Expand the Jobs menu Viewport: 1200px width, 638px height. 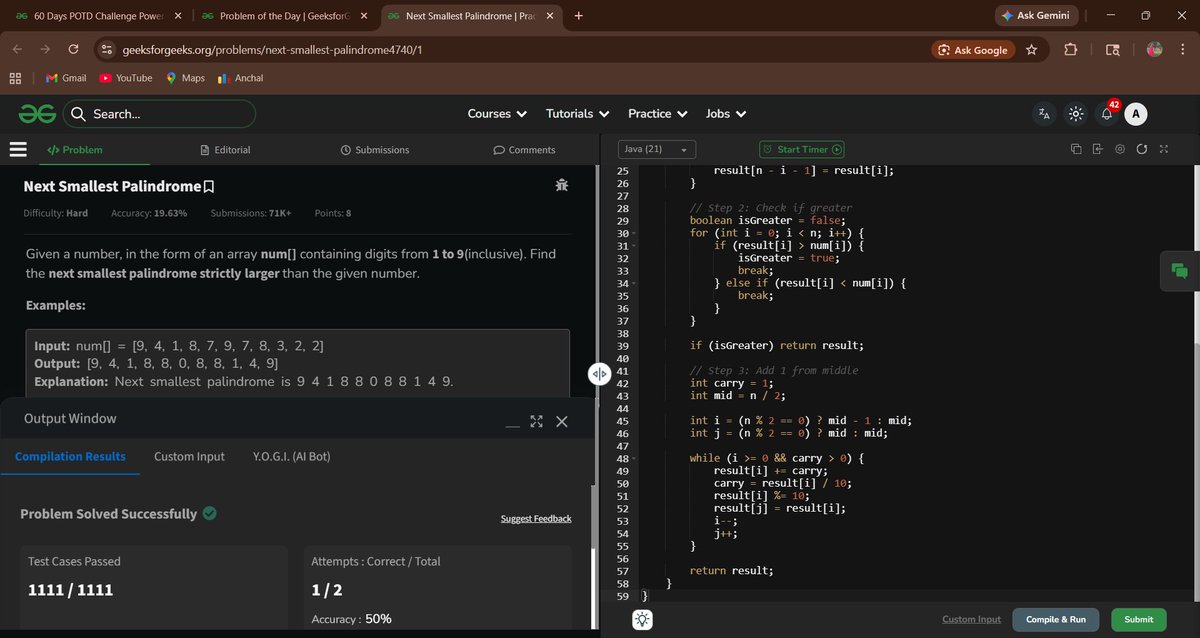726,114
